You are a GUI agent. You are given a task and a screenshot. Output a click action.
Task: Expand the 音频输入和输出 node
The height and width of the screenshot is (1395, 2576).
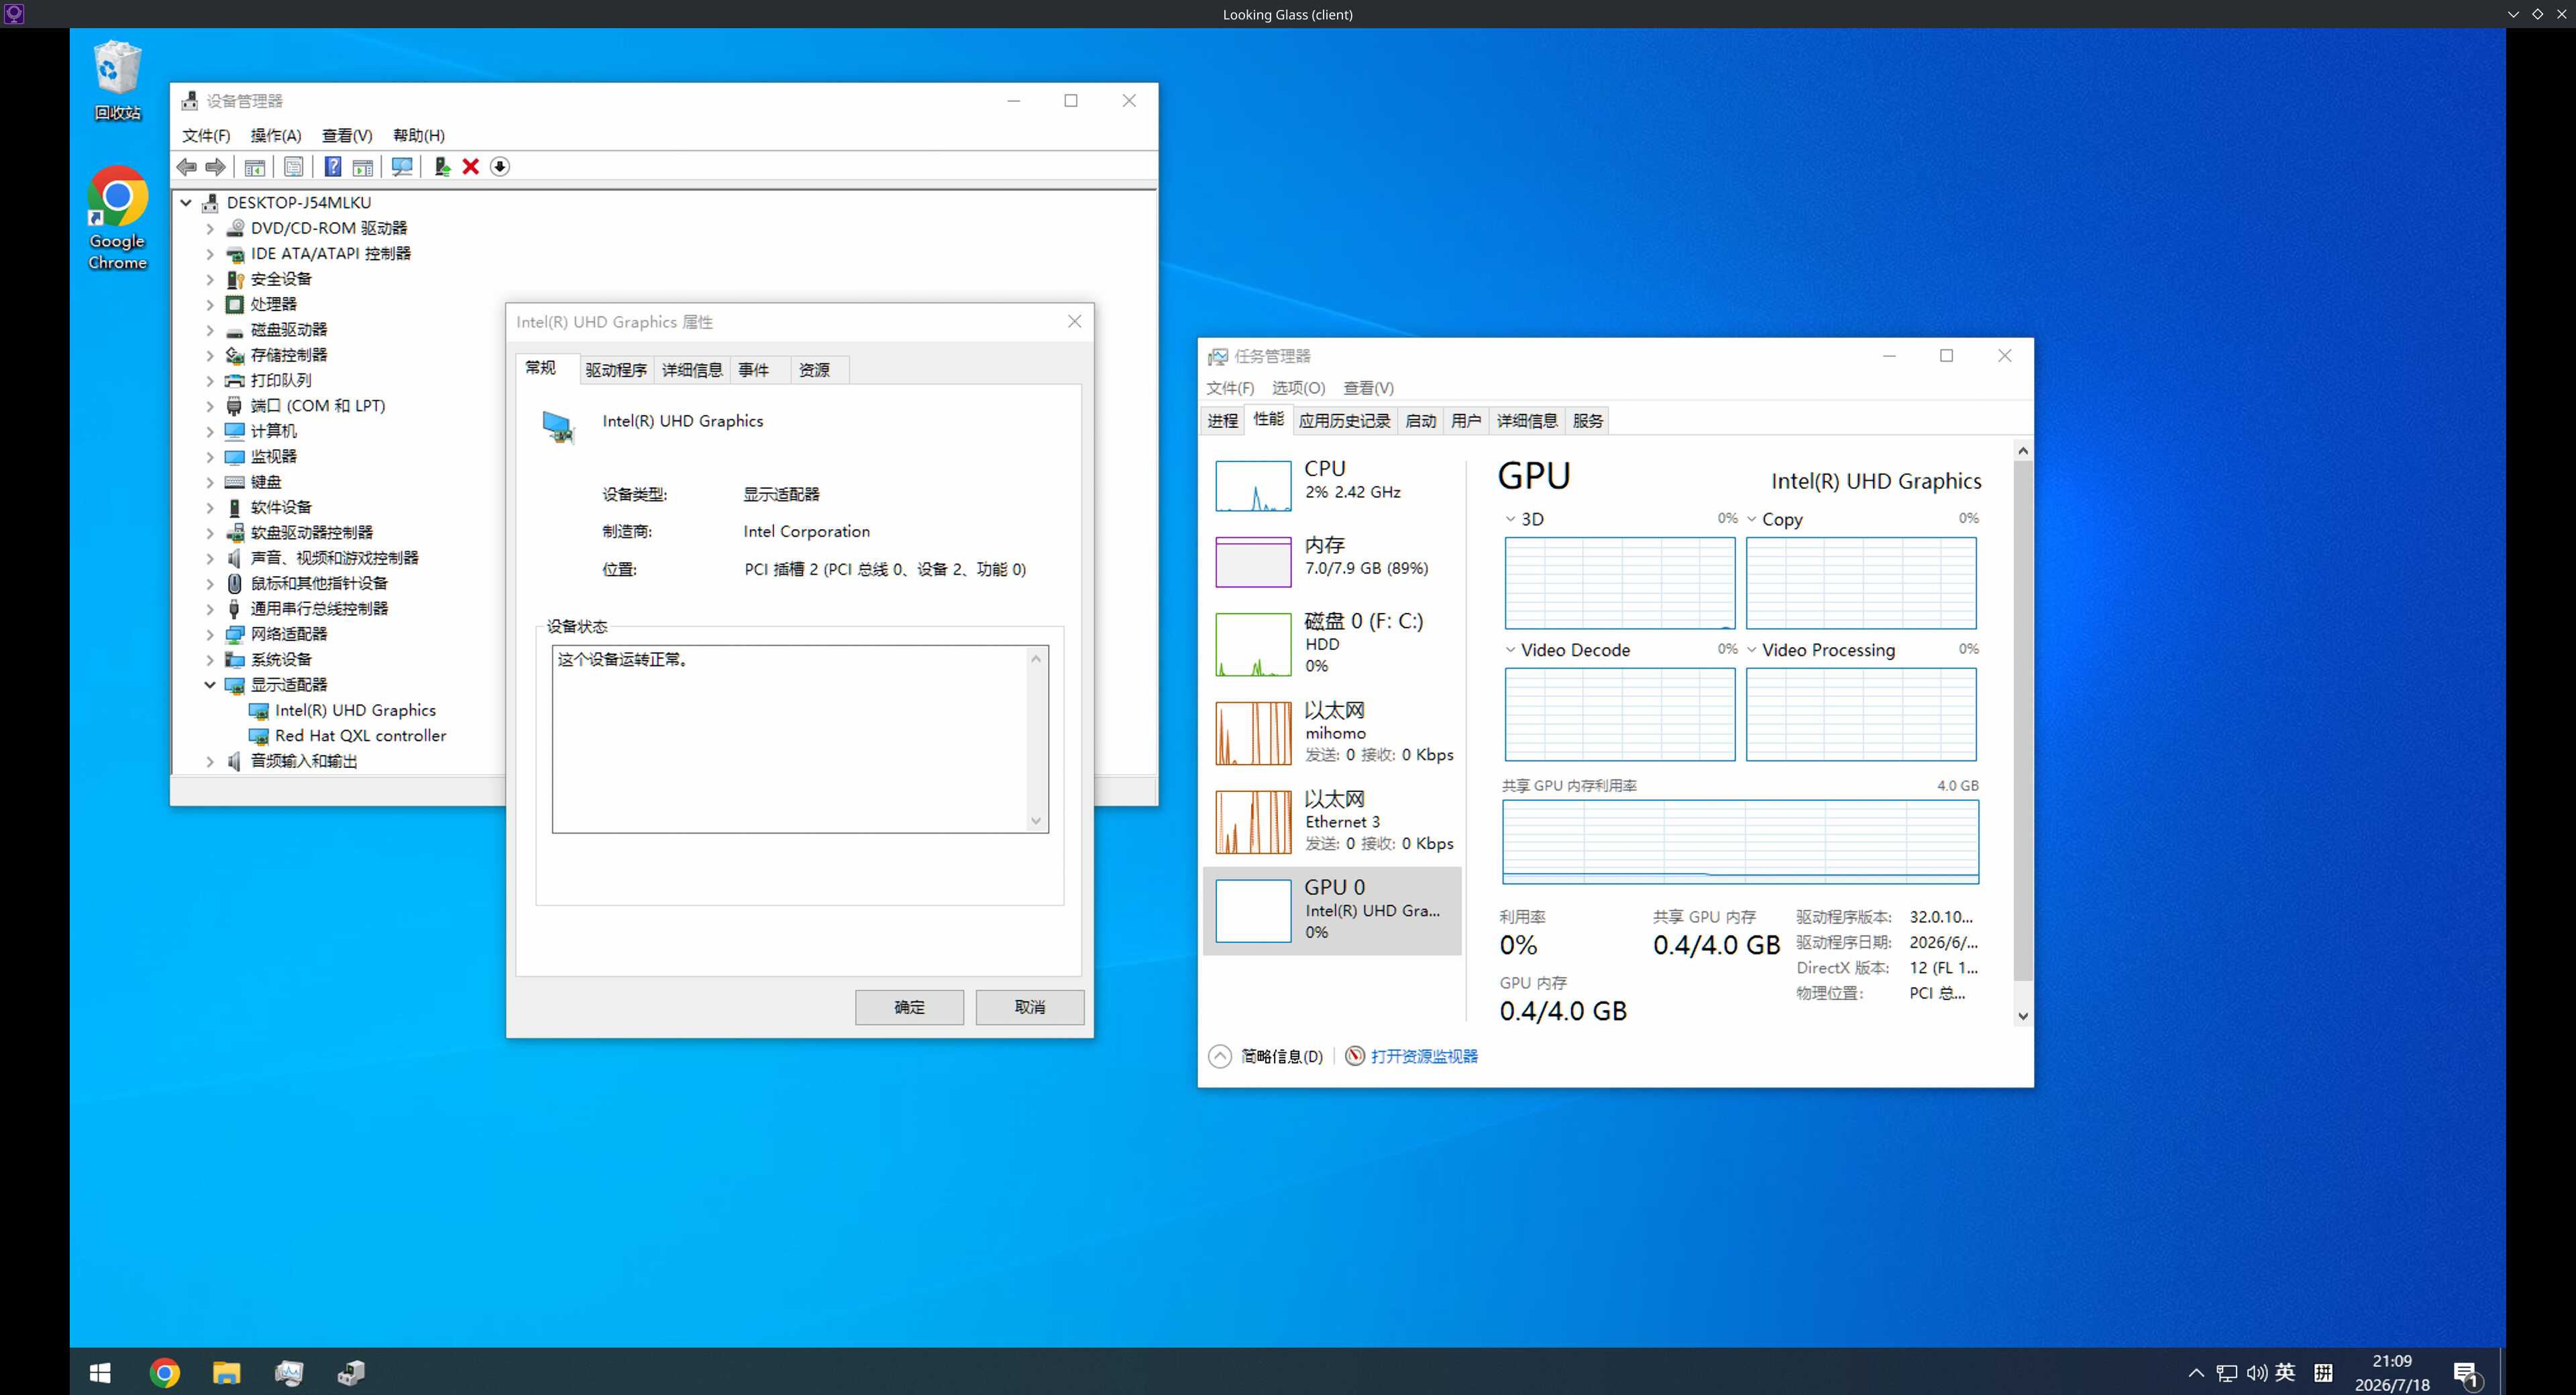[x=210, y=761]
